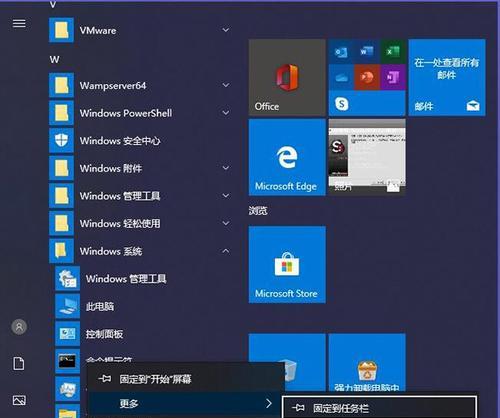Click the W letter group header
The image size is (500, 418).
(x=55, y=60)
